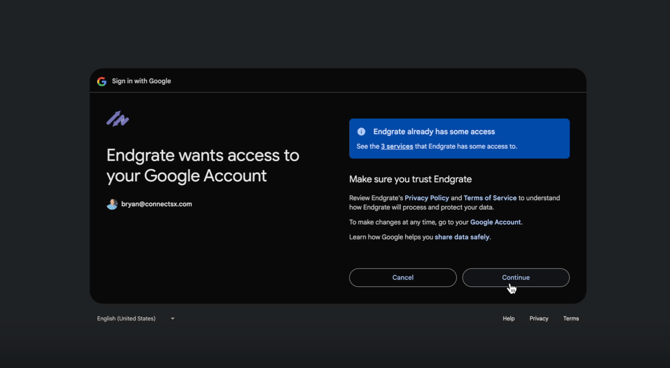Click the Google logo in header
This screenshot has width=670, height=368.
[102, 81]
